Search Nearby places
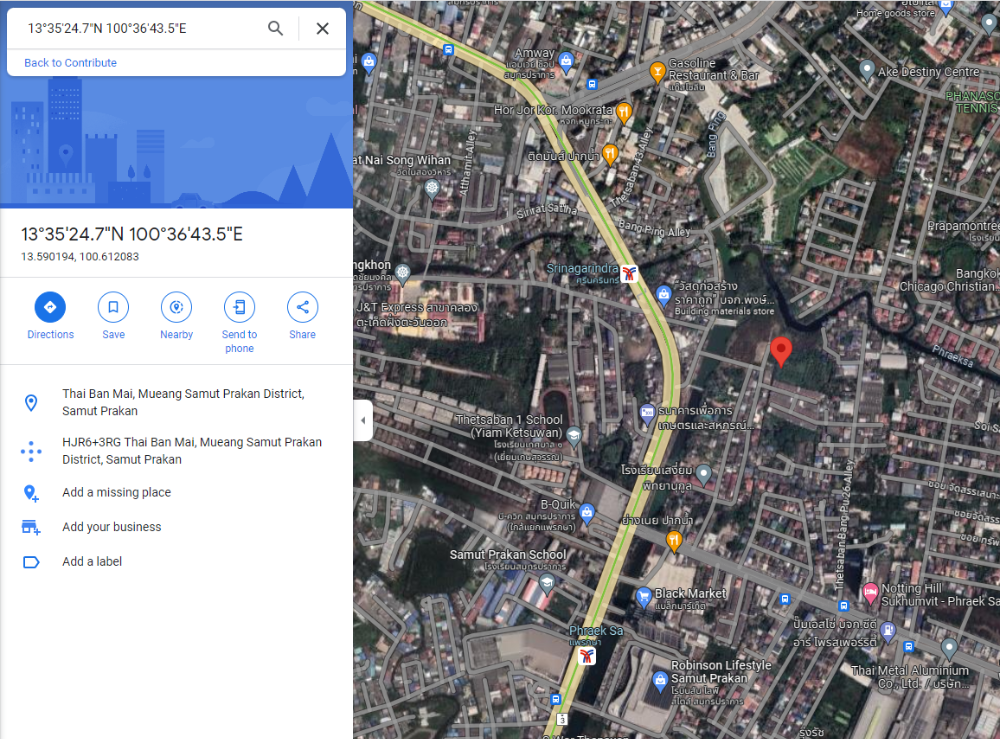This screenshot has width=1000, height=739. 177,316
